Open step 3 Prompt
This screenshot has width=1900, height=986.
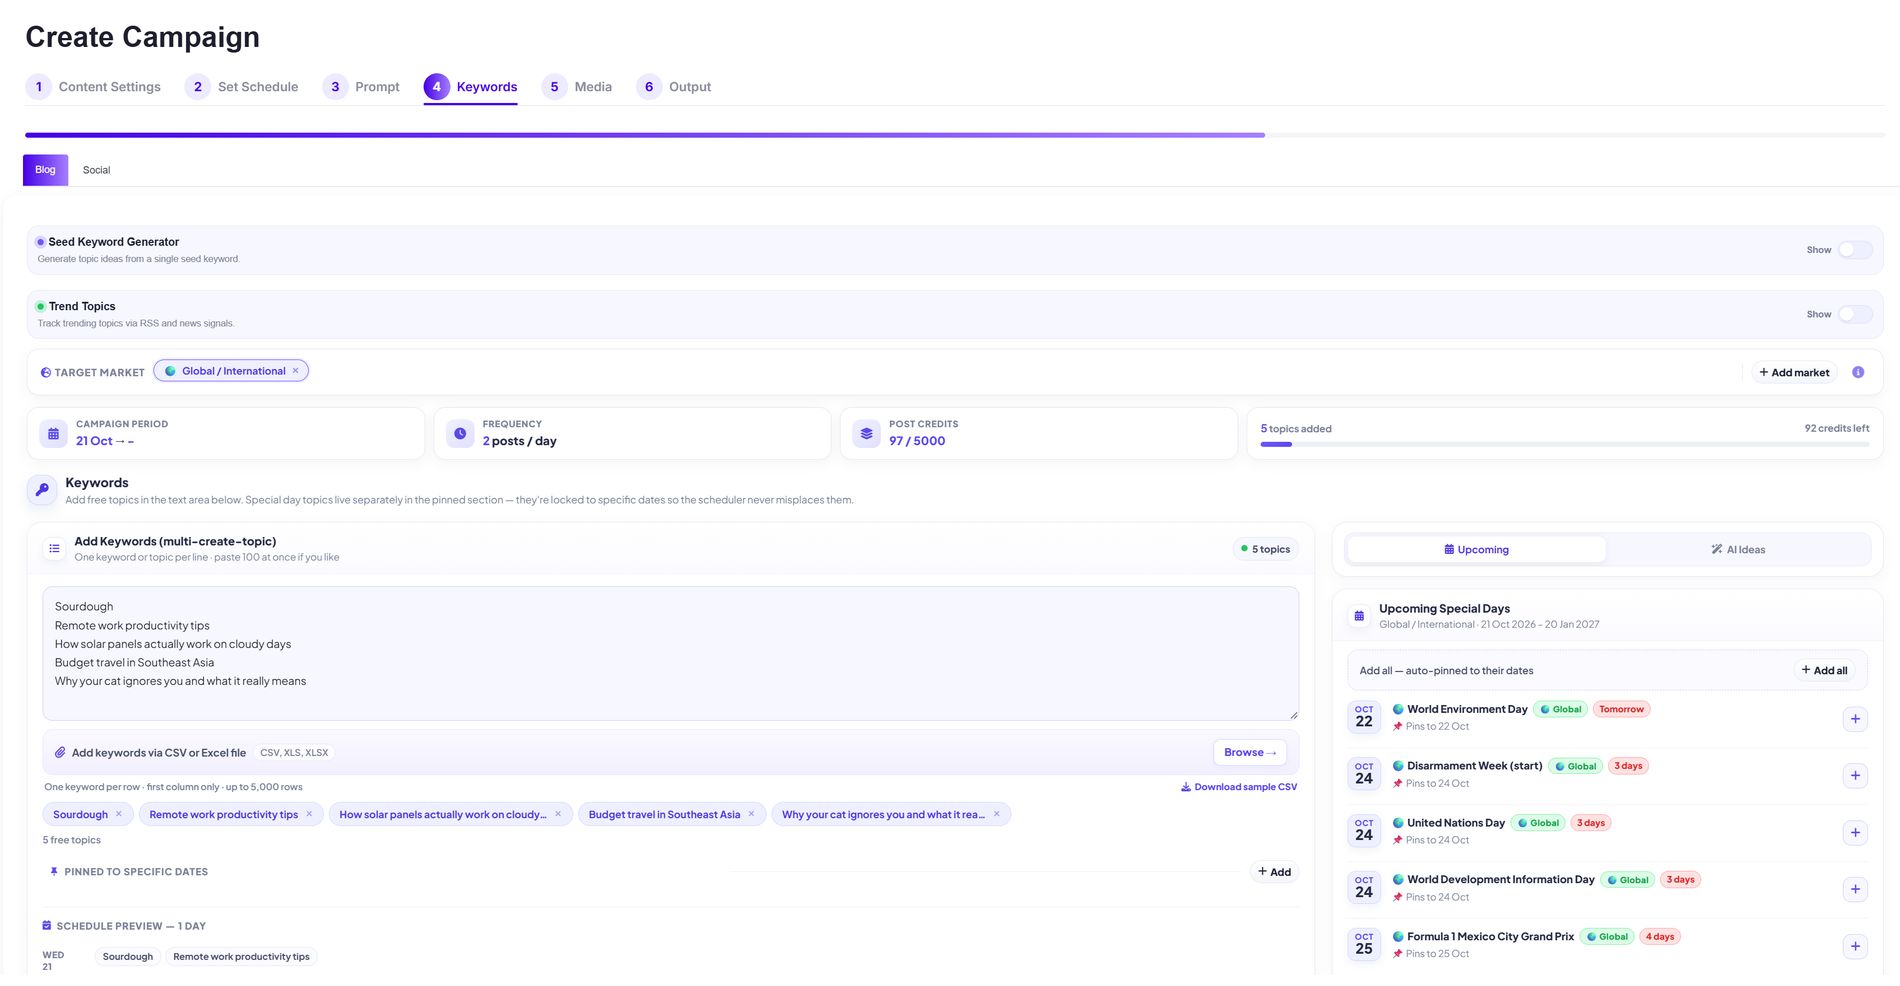click(361, 87)
